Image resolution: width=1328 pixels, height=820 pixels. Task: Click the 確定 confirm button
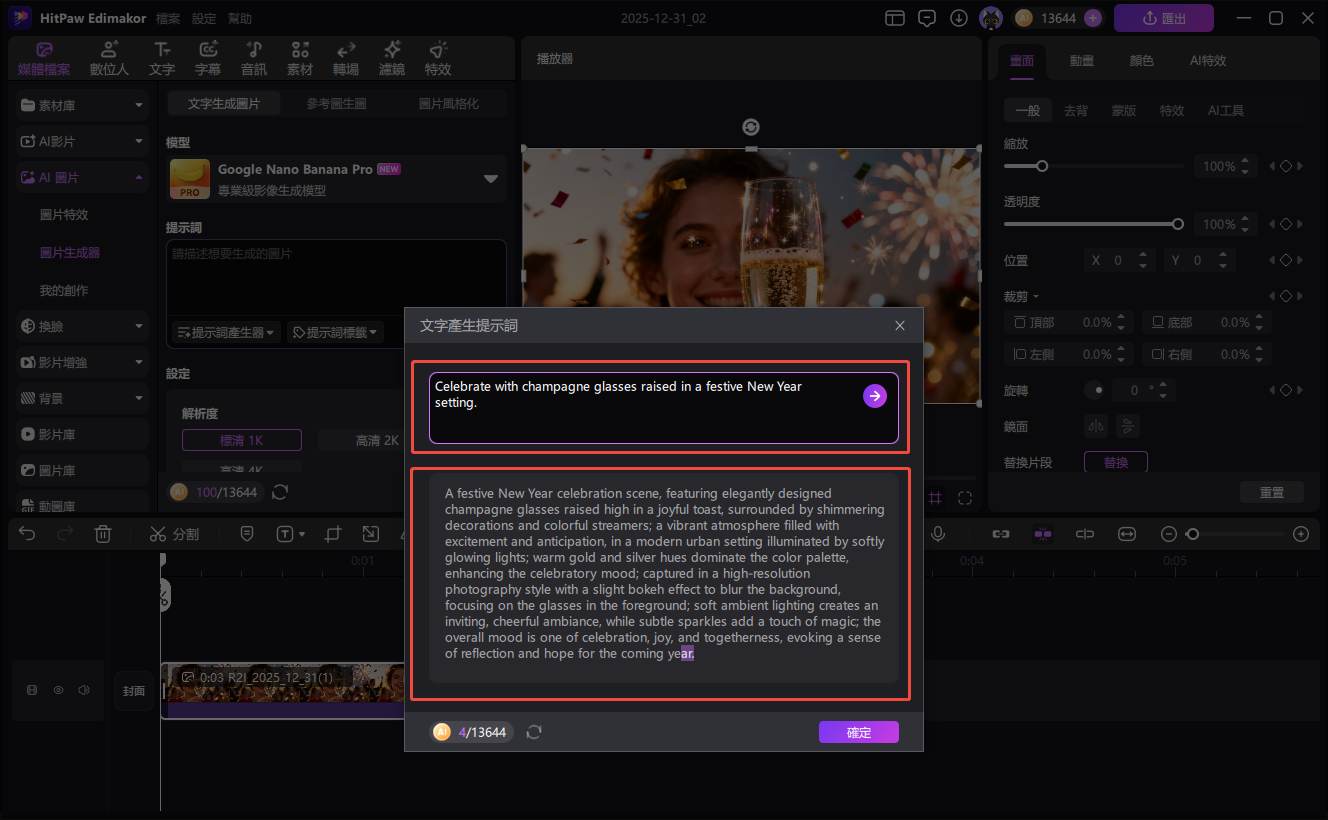tap(858, 732)
